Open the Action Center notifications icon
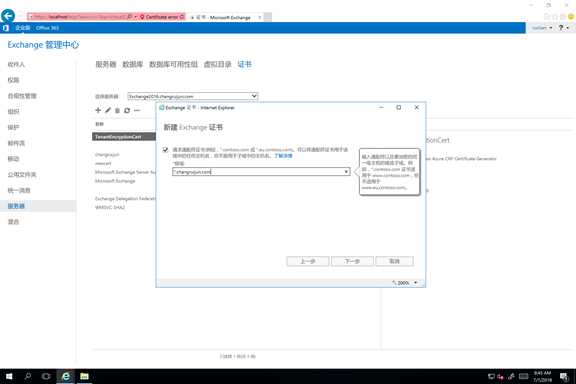Viewport: 576px width, 384px height. (x=564, y=376)
